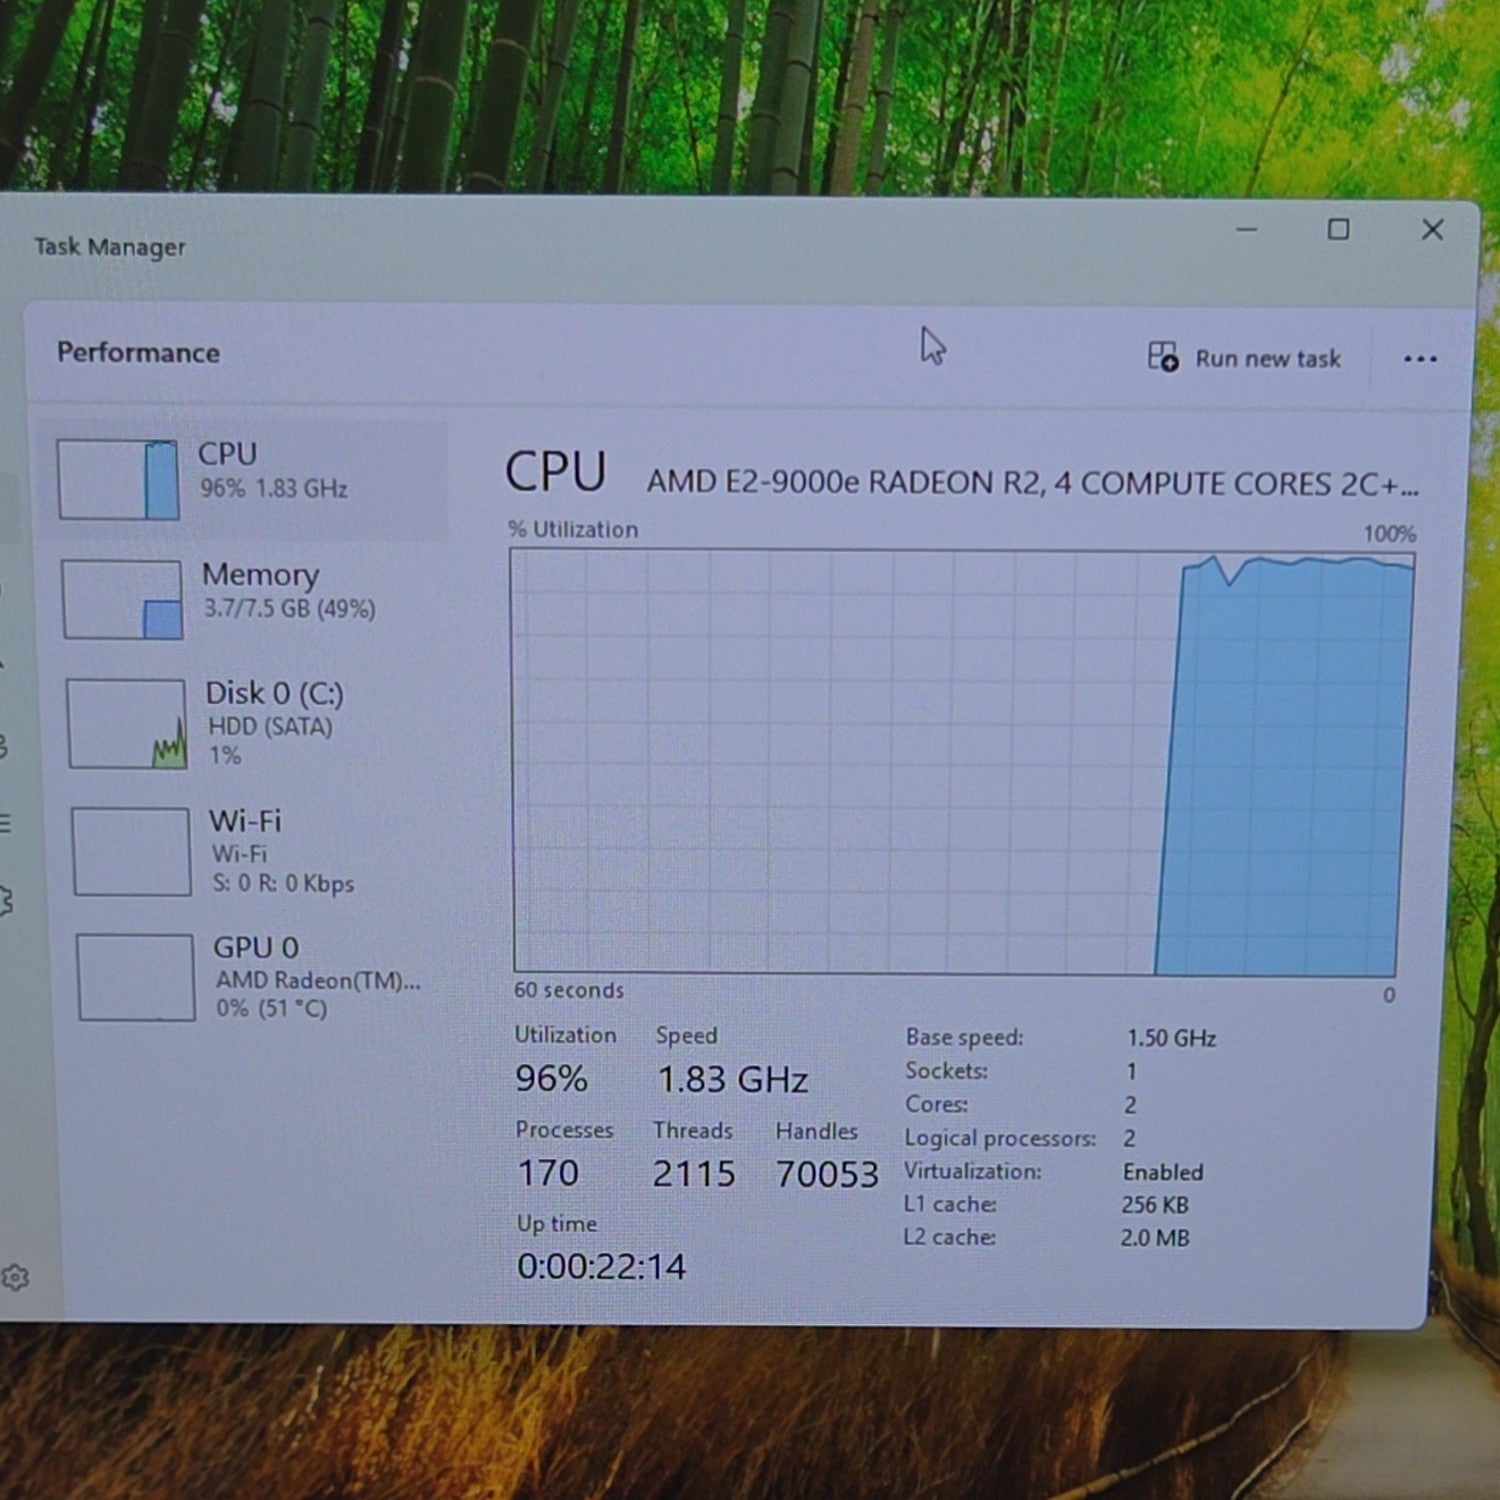
Task: Click the Run new task icon
Action: pos(1163,356)
